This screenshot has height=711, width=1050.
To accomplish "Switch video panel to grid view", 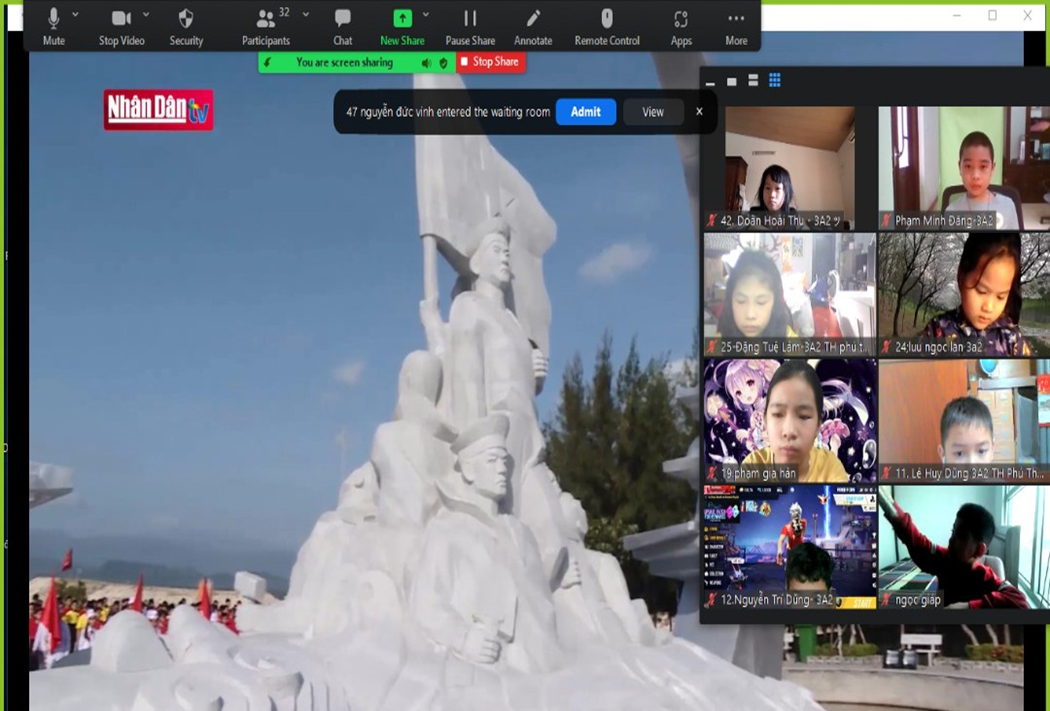I will [775, 81].
